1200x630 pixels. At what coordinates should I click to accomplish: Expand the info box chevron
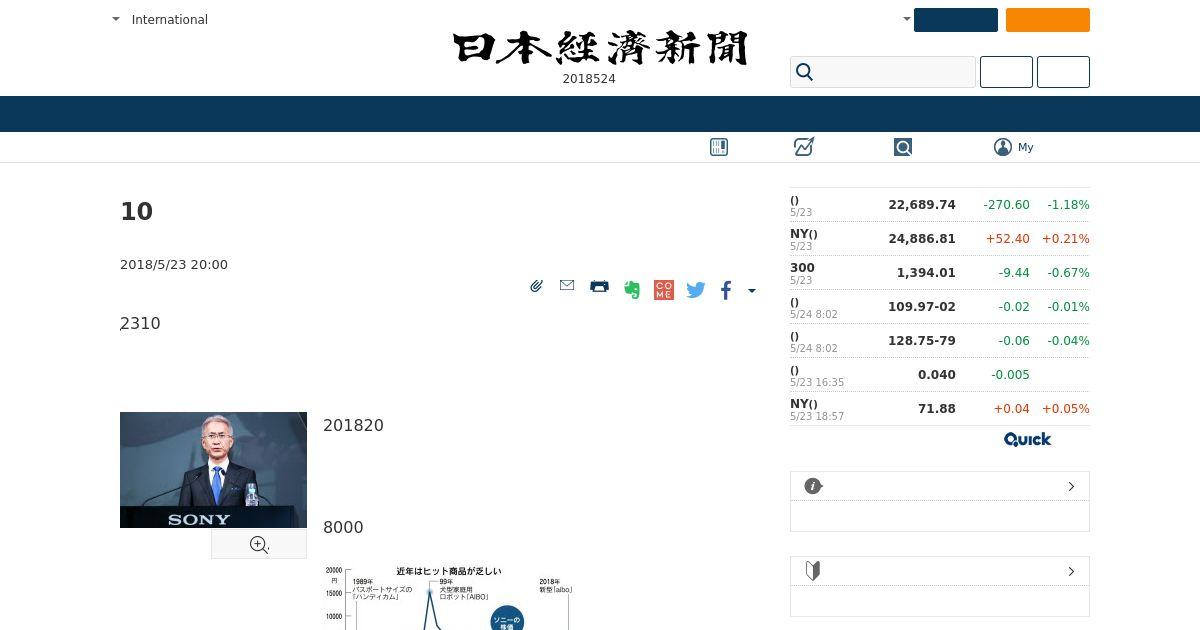pyautogui.click(x=1071, y=486)
